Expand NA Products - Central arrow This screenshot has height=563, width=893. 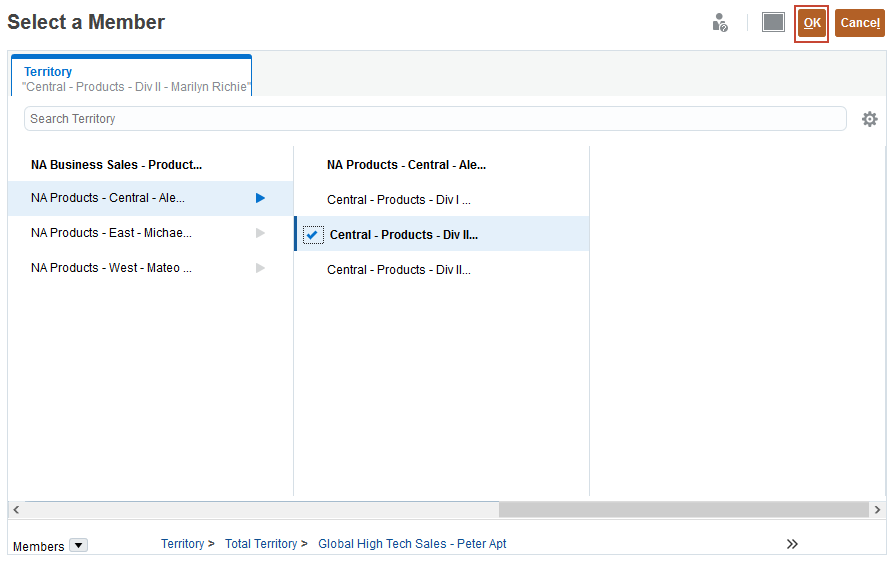pyautogui.click(x=260, y=198)
